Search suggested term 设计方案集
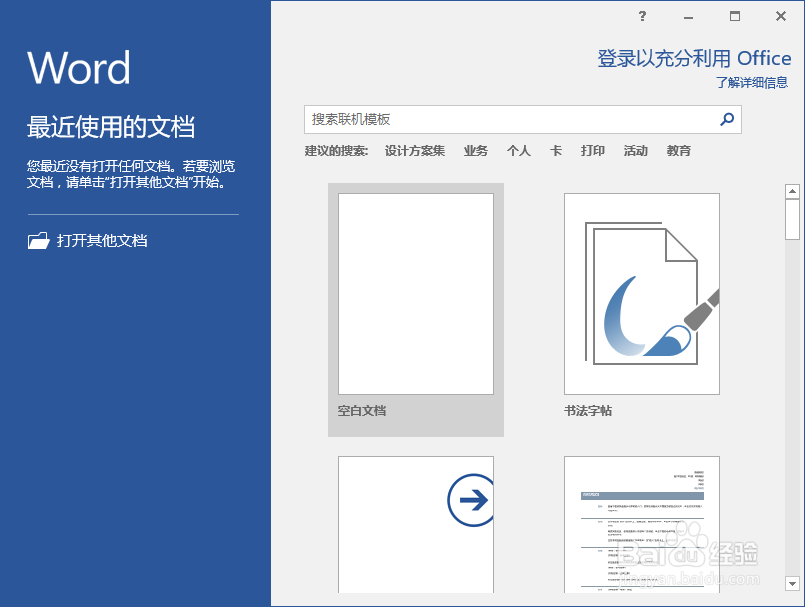This screenshot has width=805, height=607. click(x=415, y=151)
